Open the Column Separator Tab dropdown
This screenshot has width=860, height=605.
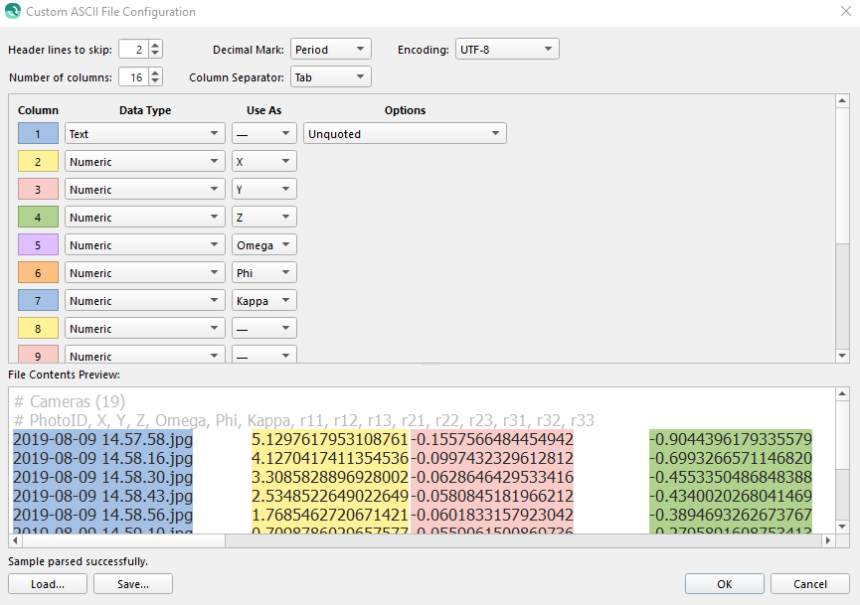coord(330,77)
